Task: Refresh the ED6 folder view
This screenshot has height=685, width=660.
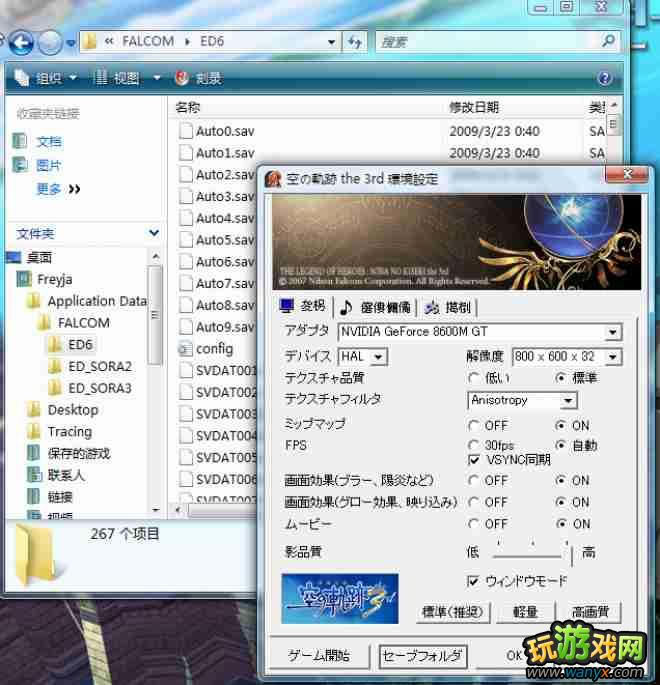Action: click(354, 42)
